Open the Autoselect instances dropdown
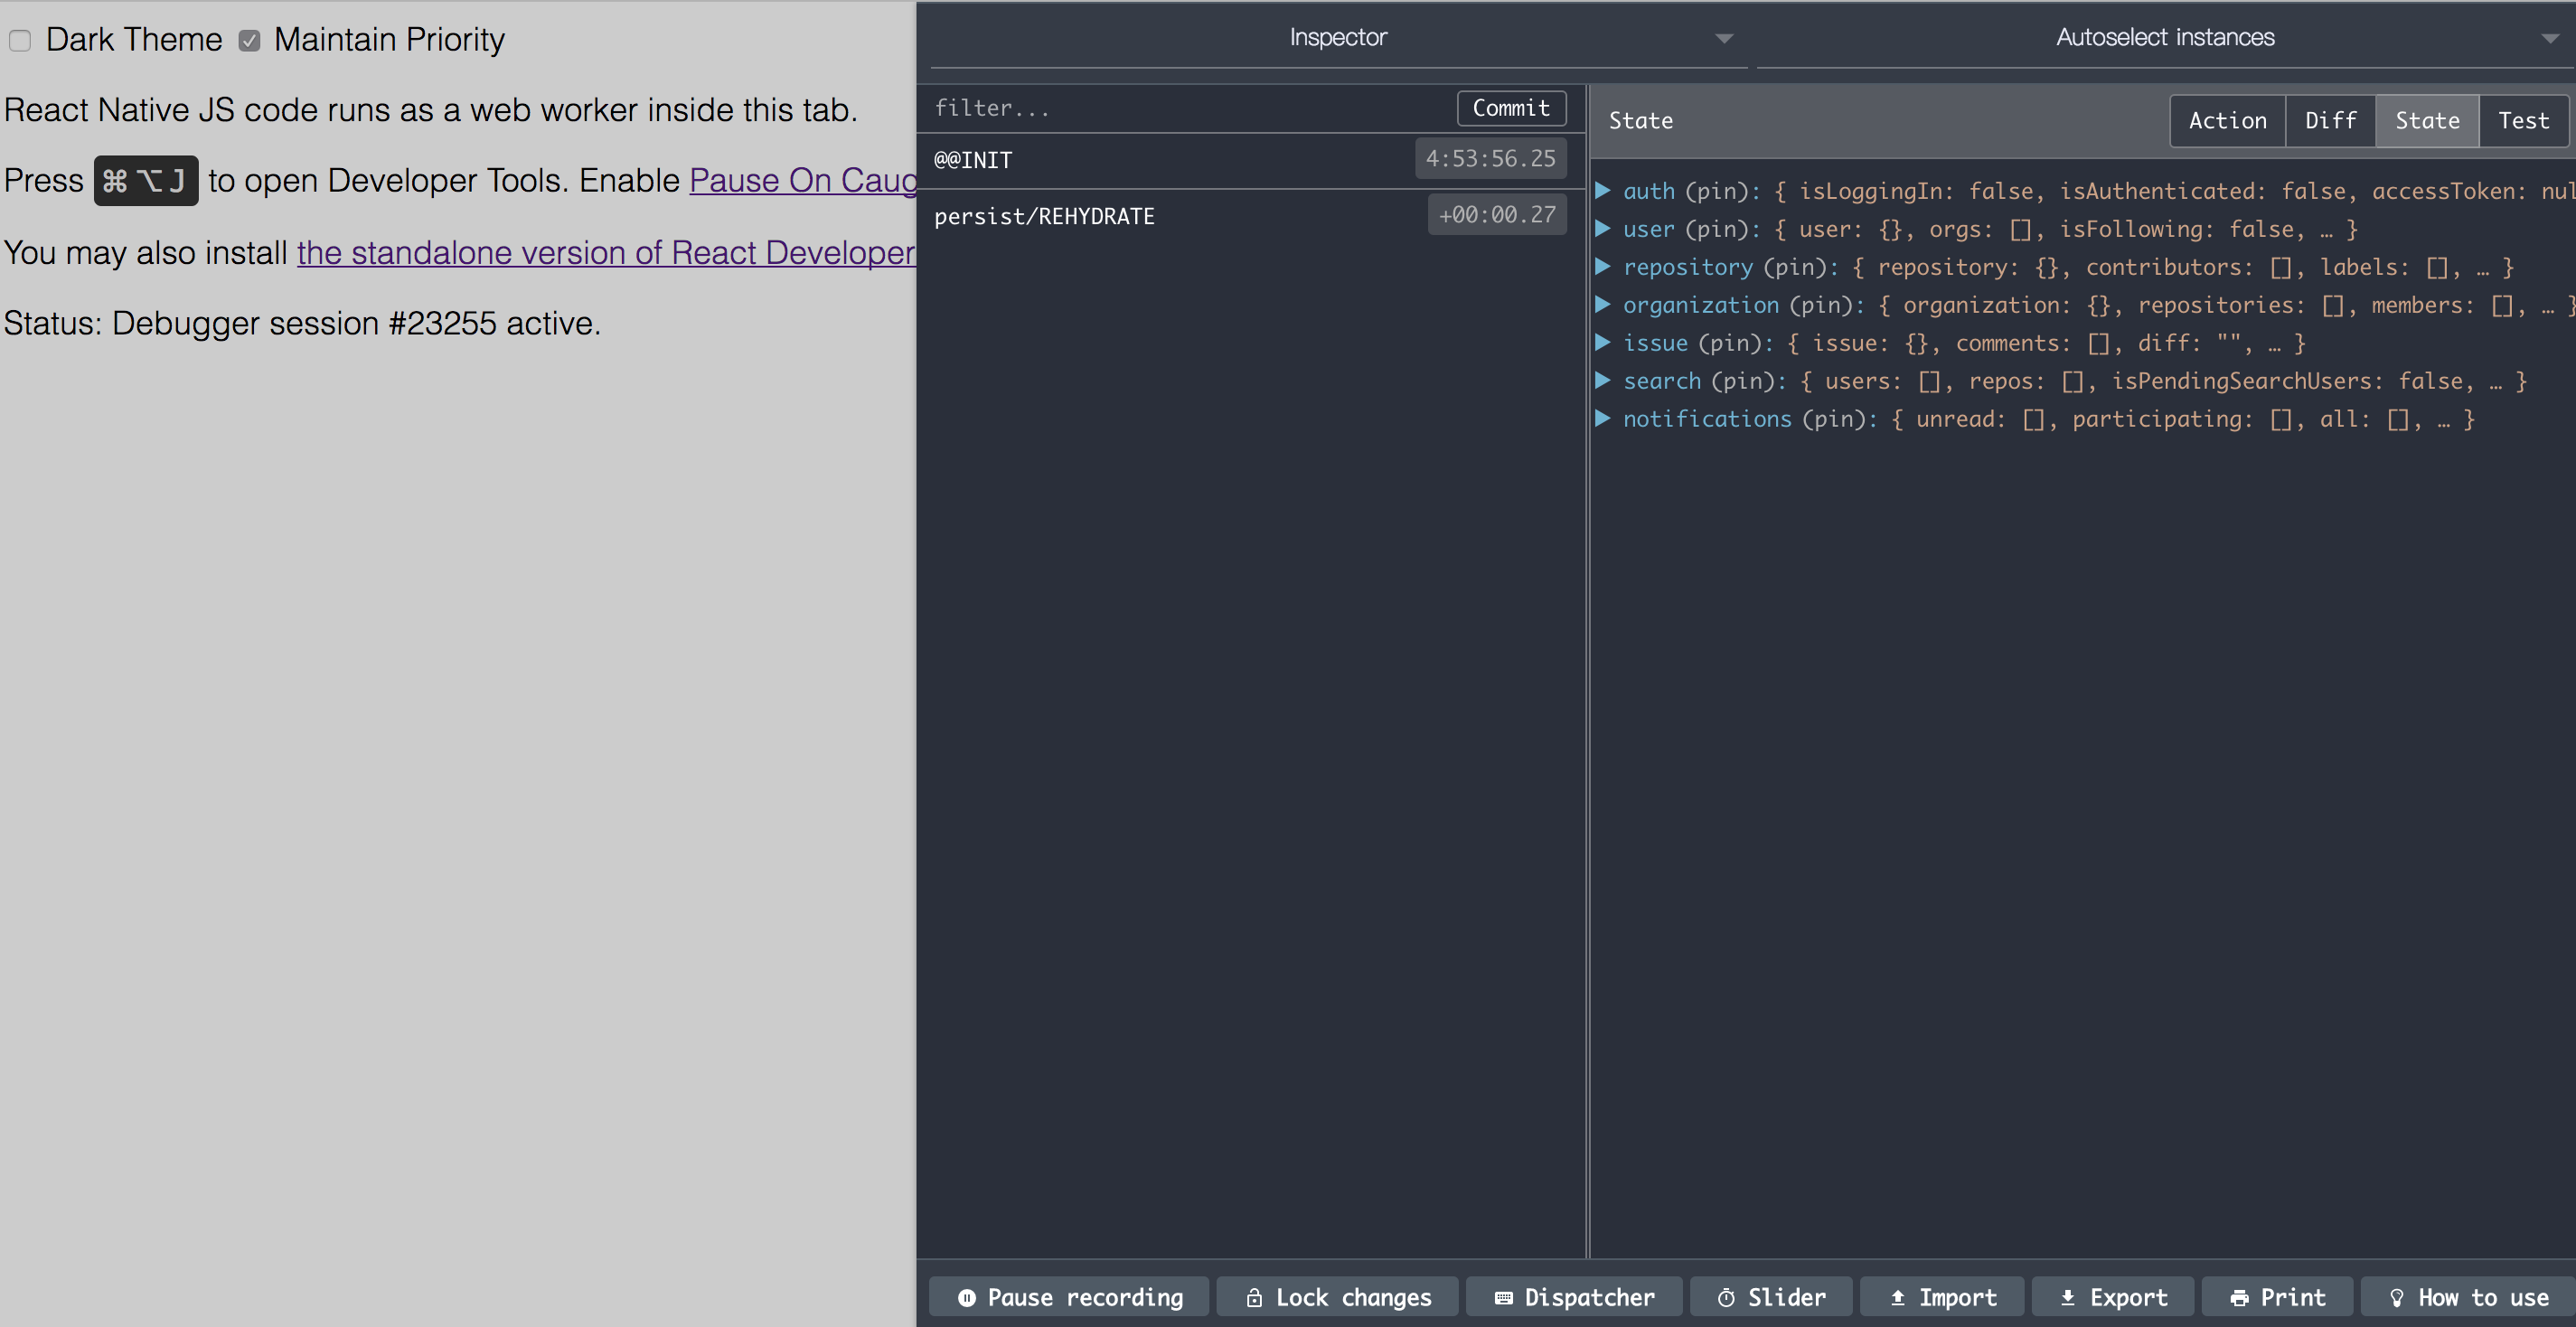2576x1327 pixels. click(2165, 38)
